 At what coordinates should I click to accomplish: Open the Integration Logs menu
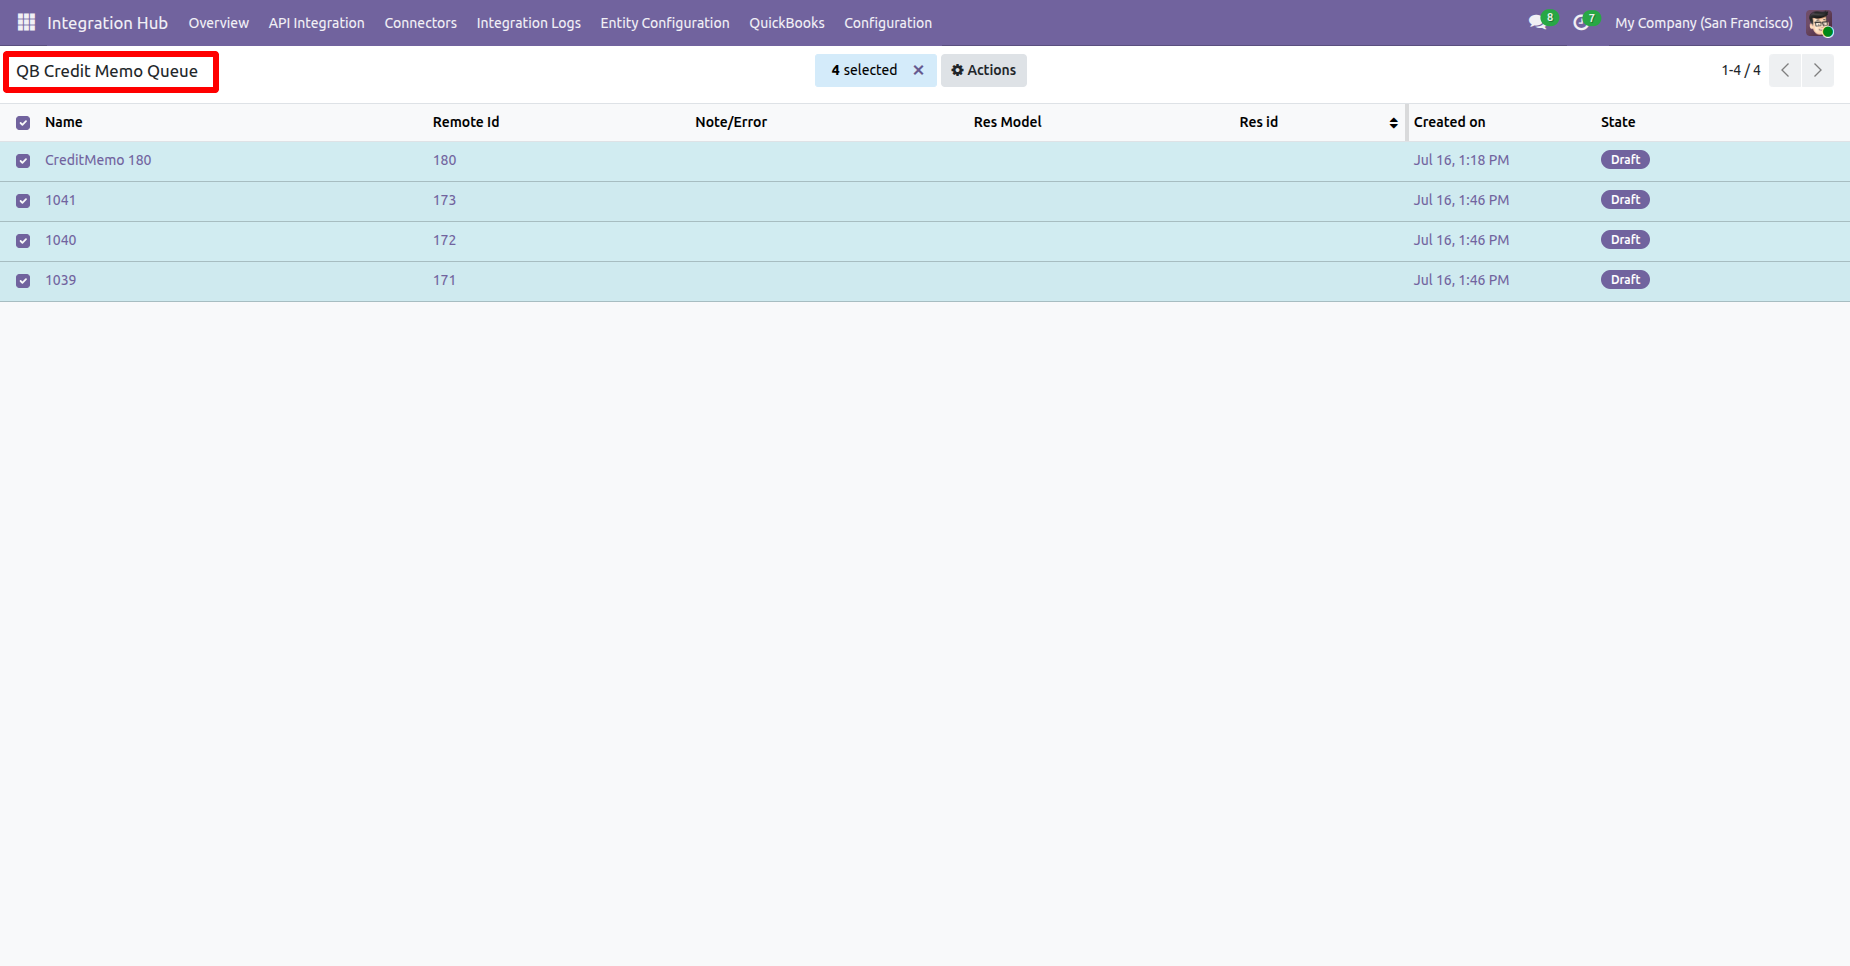(x=528, y=22)
